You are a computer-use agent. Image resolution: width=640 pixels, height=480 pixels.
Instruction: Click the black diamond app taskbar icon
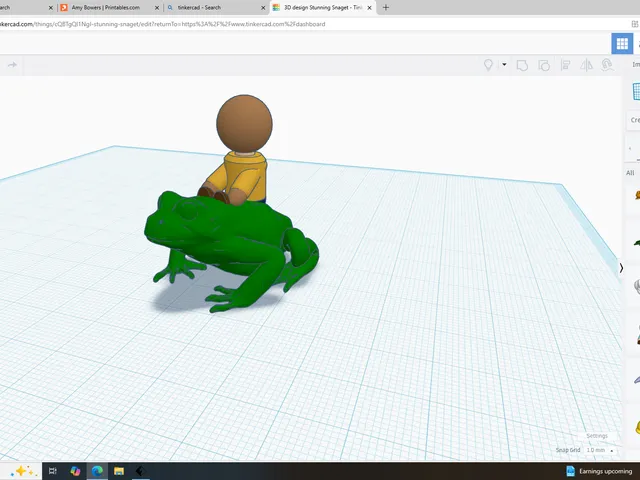click(140, 471)
